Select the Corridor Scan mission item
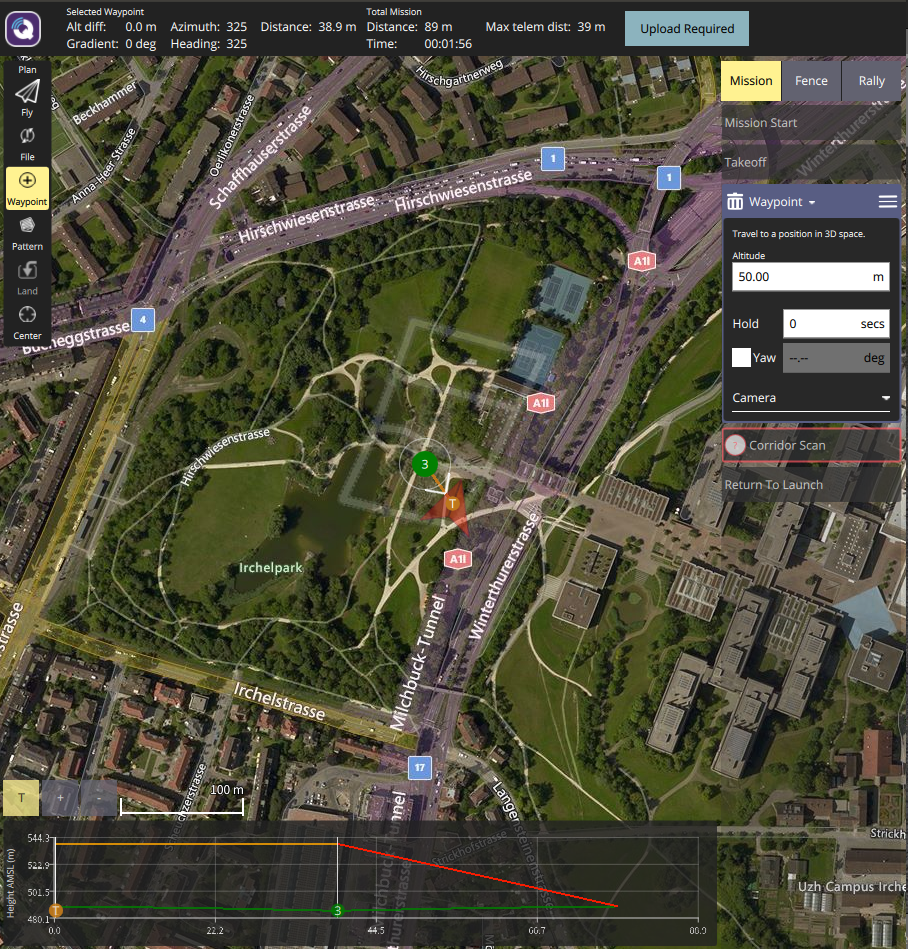Screen dimensions: 908x949 tap(811, 445)
